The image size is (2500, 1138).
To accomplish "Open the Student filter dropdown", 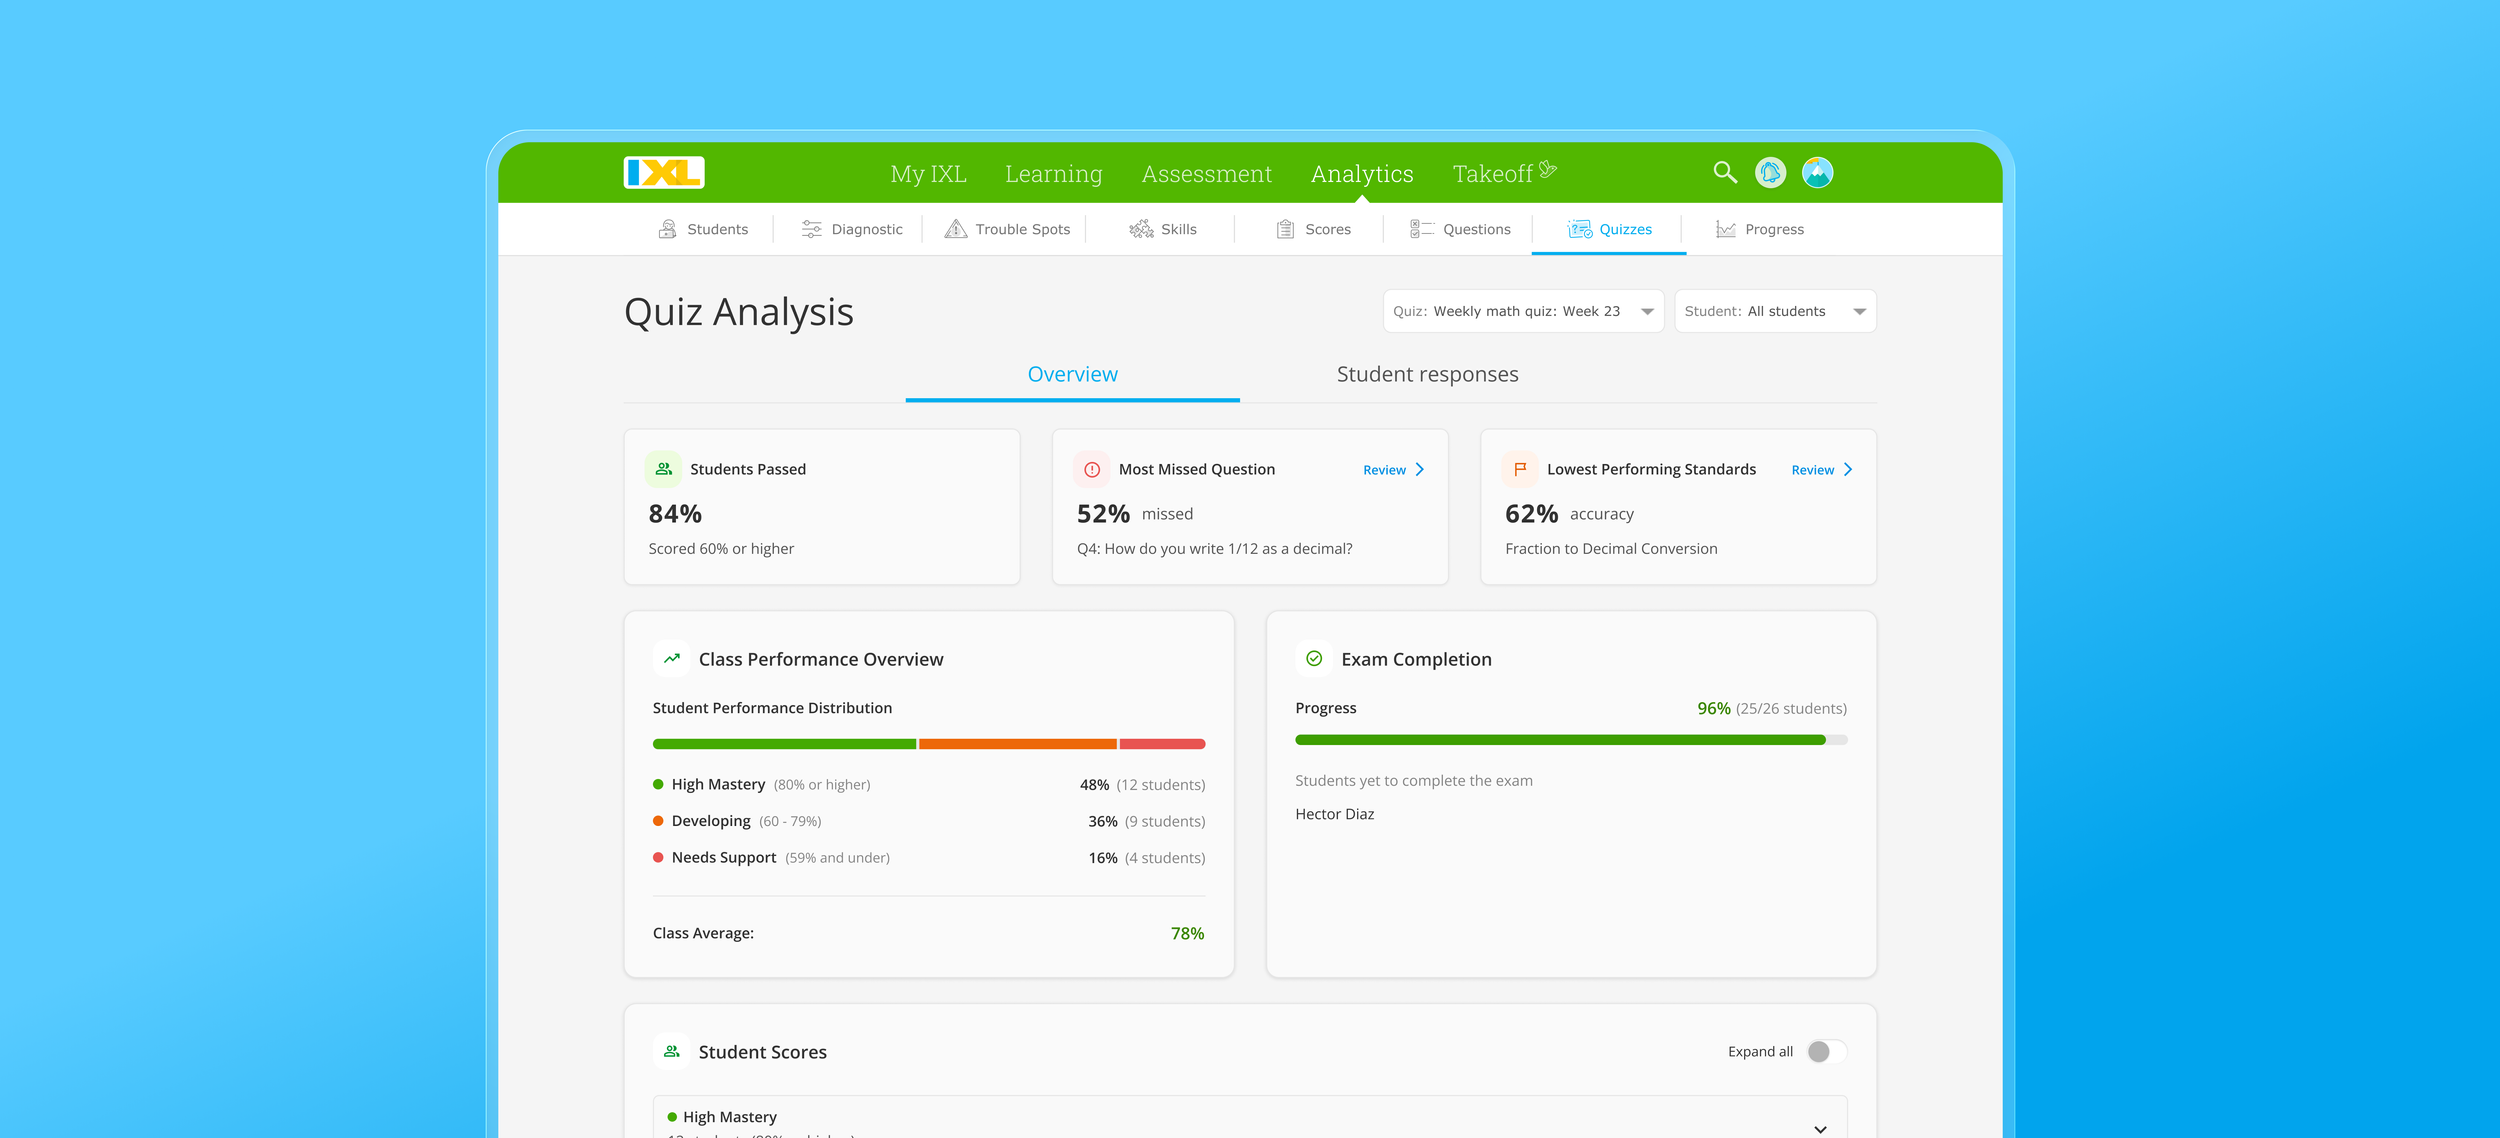I will tap(1774, 311).
